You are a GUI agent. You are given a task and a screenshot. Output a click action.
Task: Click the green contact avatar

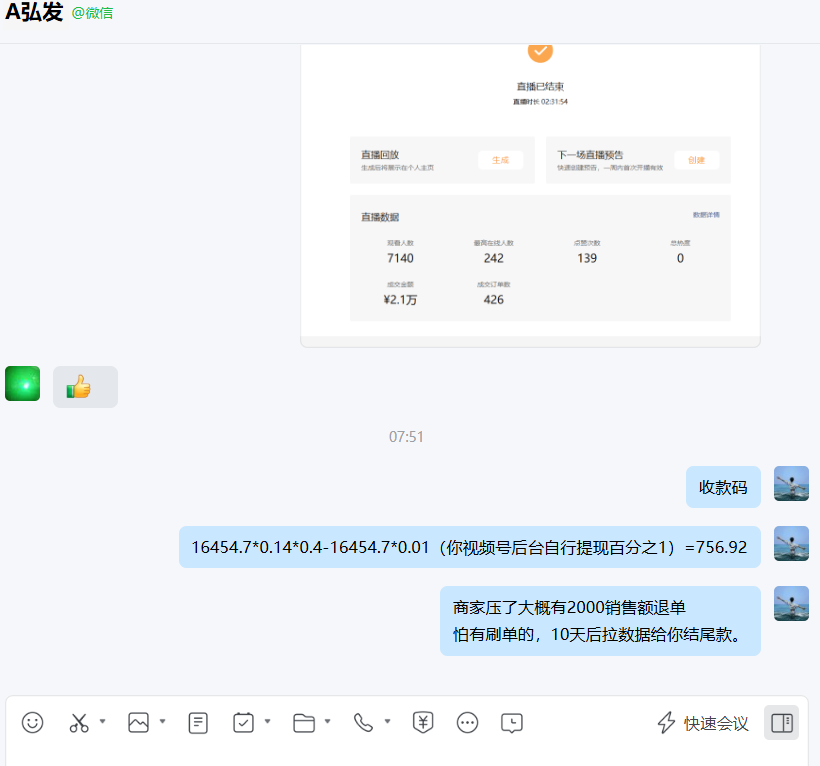point(22,383)
